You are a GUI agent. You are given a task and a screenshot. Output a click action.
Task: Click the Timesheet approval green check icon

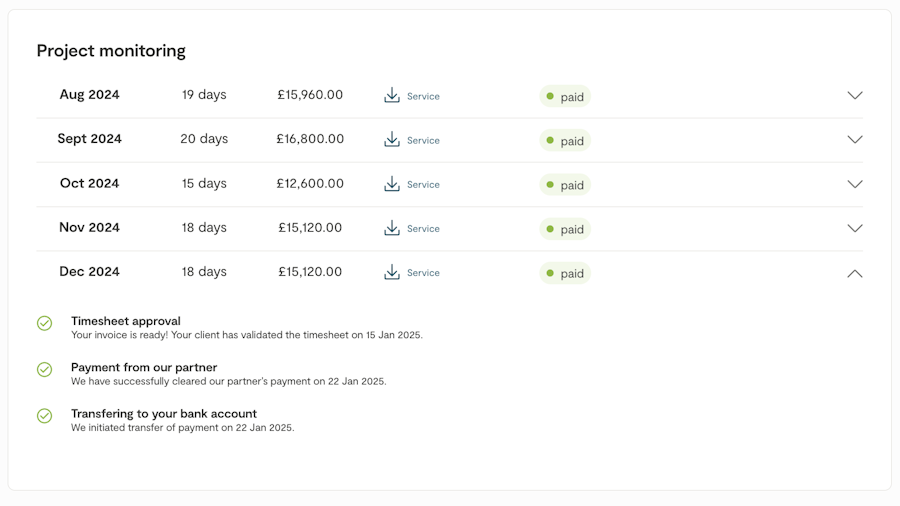point(45,323)
